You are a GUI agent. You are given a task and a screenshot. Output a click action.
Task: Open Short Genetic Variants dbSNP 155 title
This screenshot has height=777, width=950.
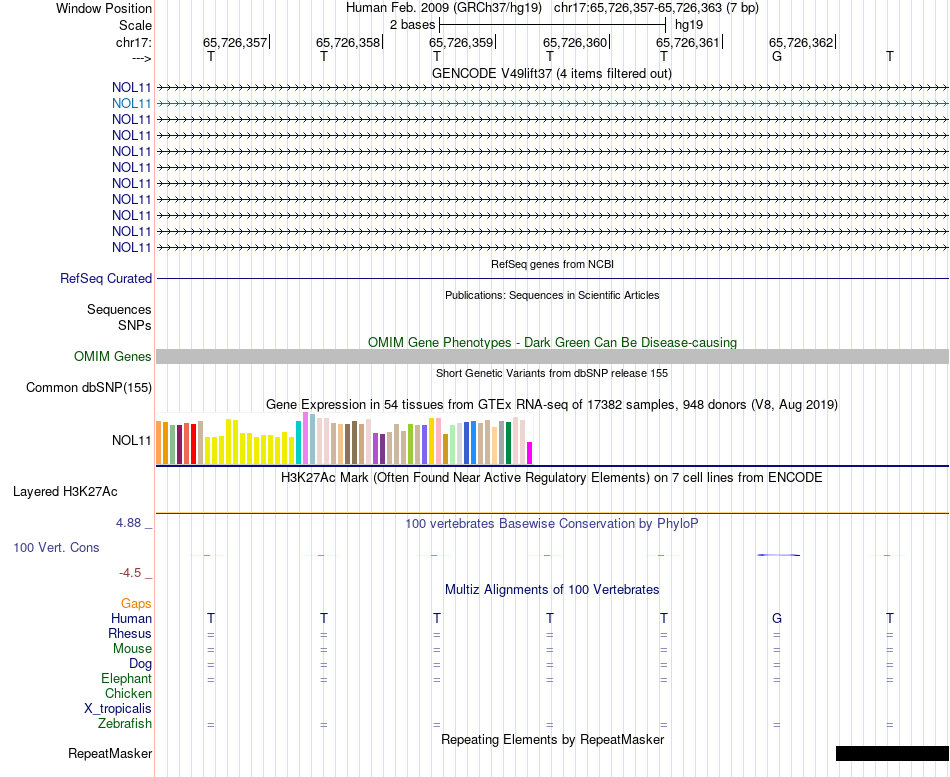coord(552,373)
